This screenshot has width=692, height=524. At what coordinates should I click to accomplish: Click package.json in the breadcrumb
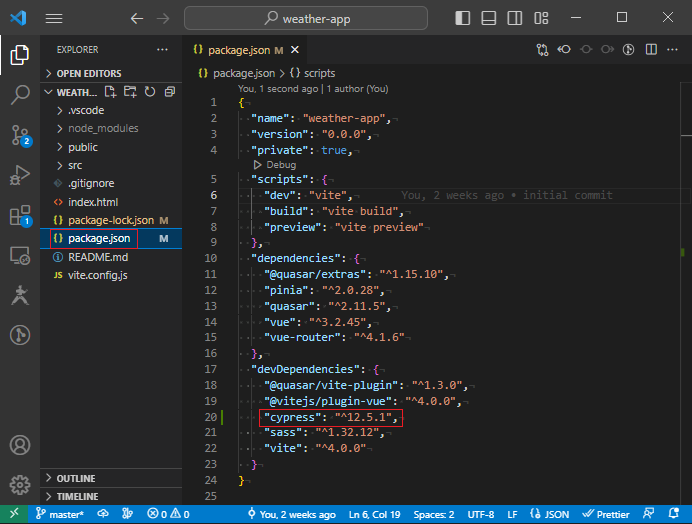pyautogui.click(x=244, y=73)
